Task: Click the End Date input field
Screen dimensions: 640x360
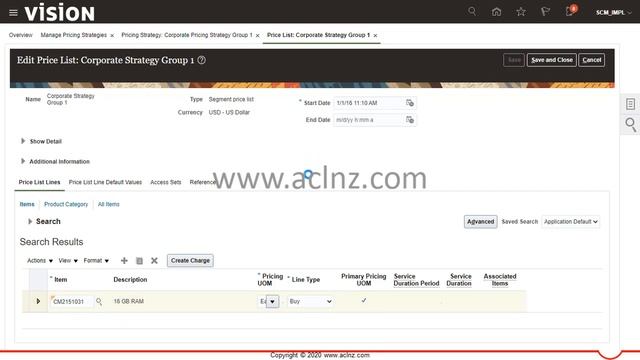Action: tap(369, 120)
